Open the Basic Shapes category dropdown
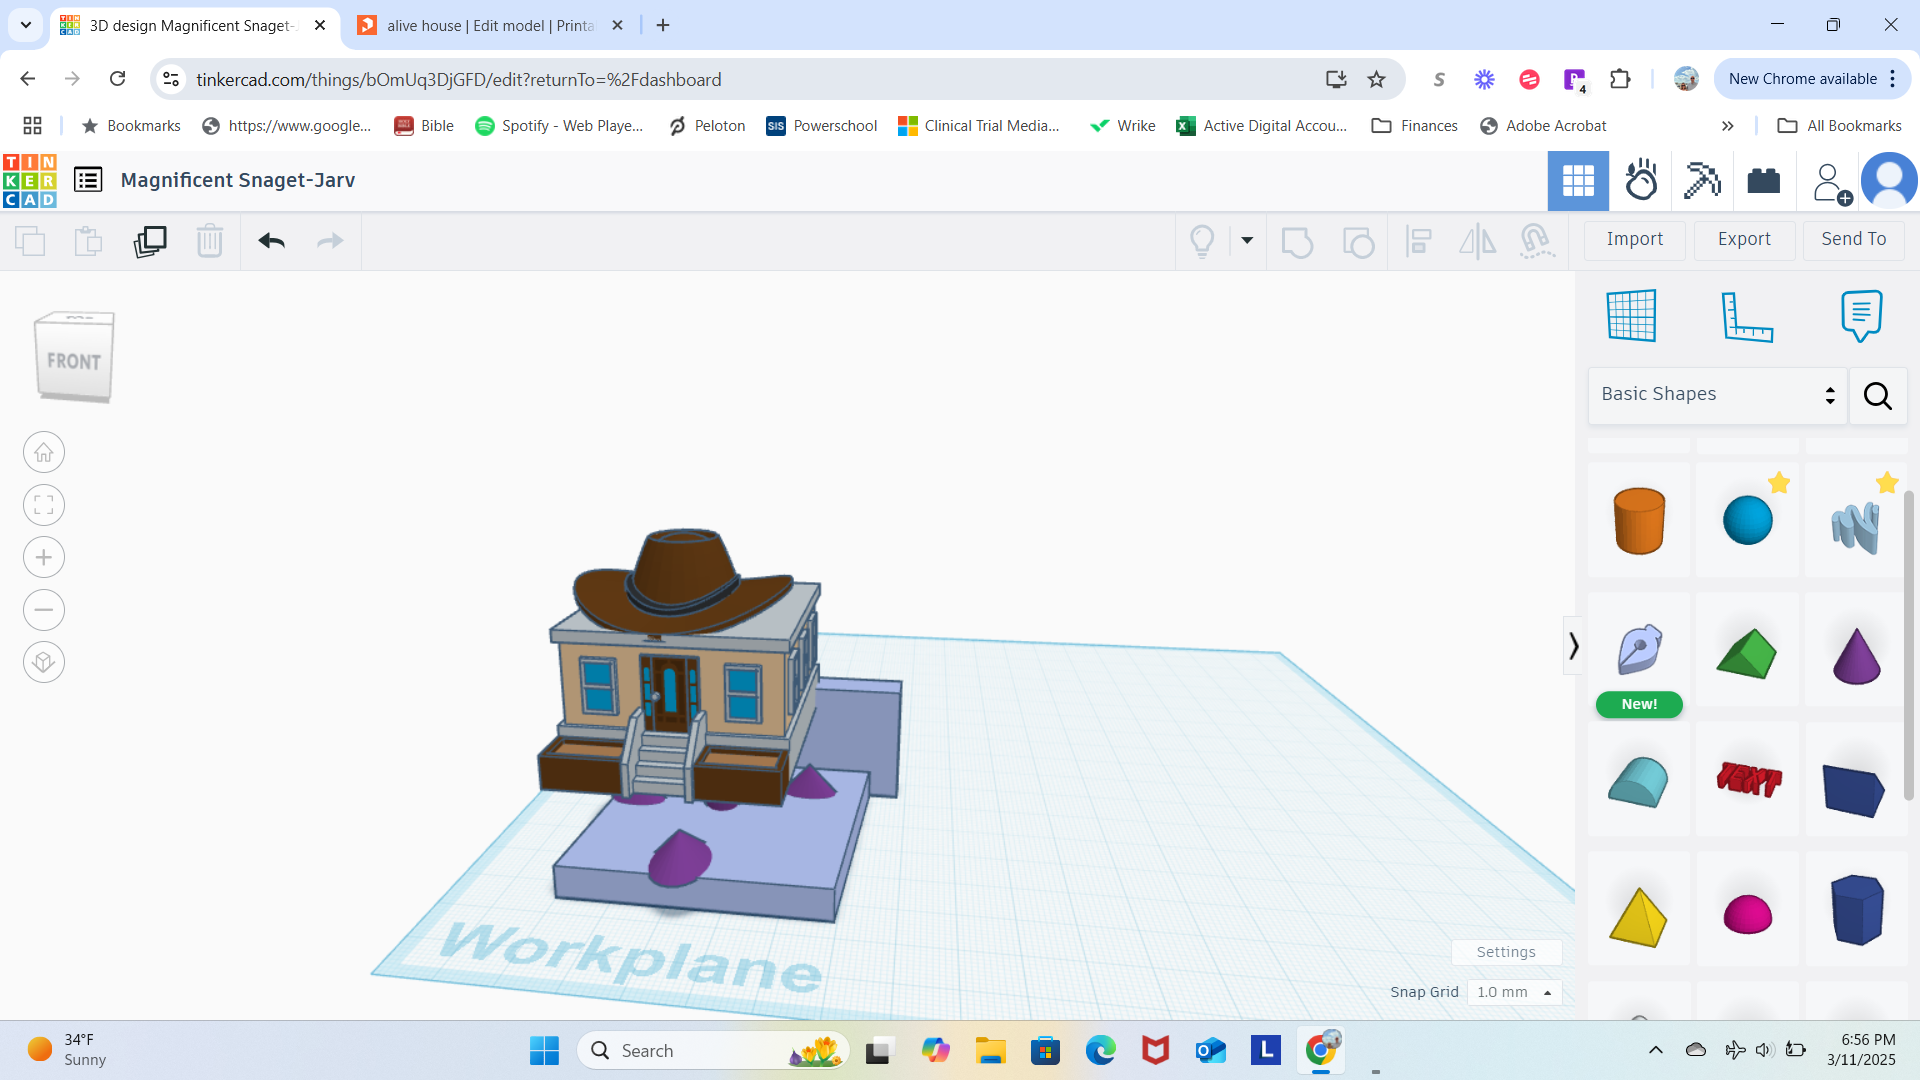The image size is (1920, 1080). coord(1718,395)
